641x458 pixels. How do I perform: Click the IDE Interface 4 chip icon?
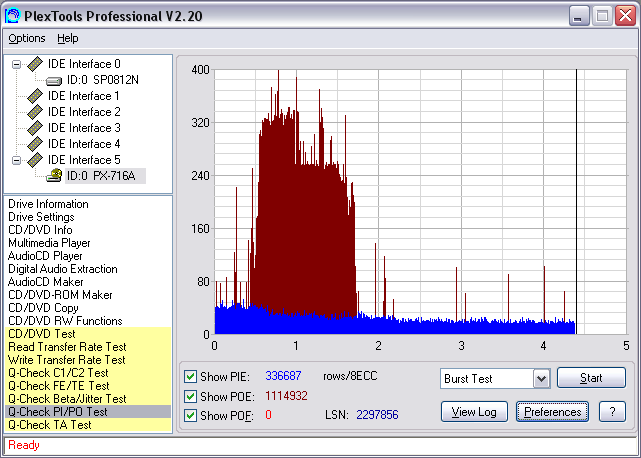[35, 144]
